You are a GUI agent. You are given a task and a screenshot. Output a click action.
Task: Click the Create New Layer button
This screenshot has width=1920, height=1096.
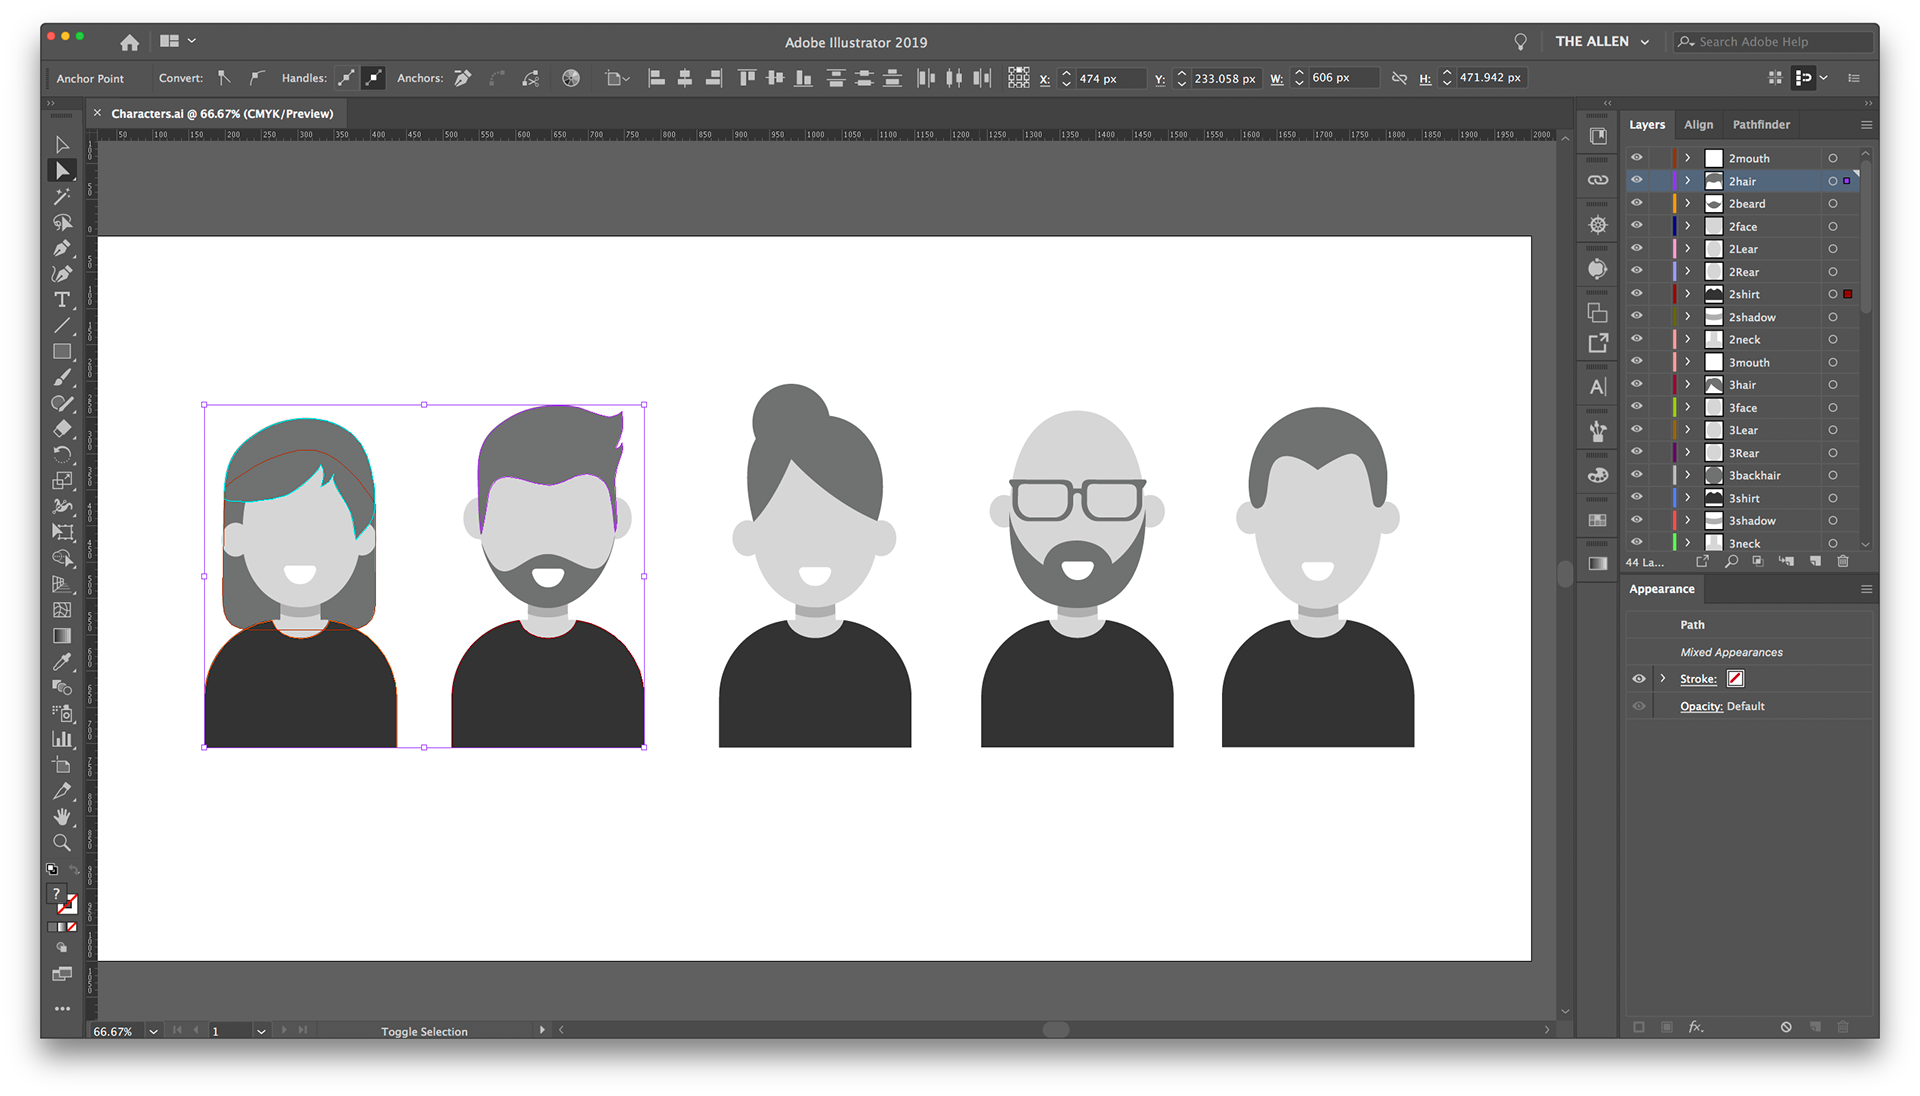1815,561
